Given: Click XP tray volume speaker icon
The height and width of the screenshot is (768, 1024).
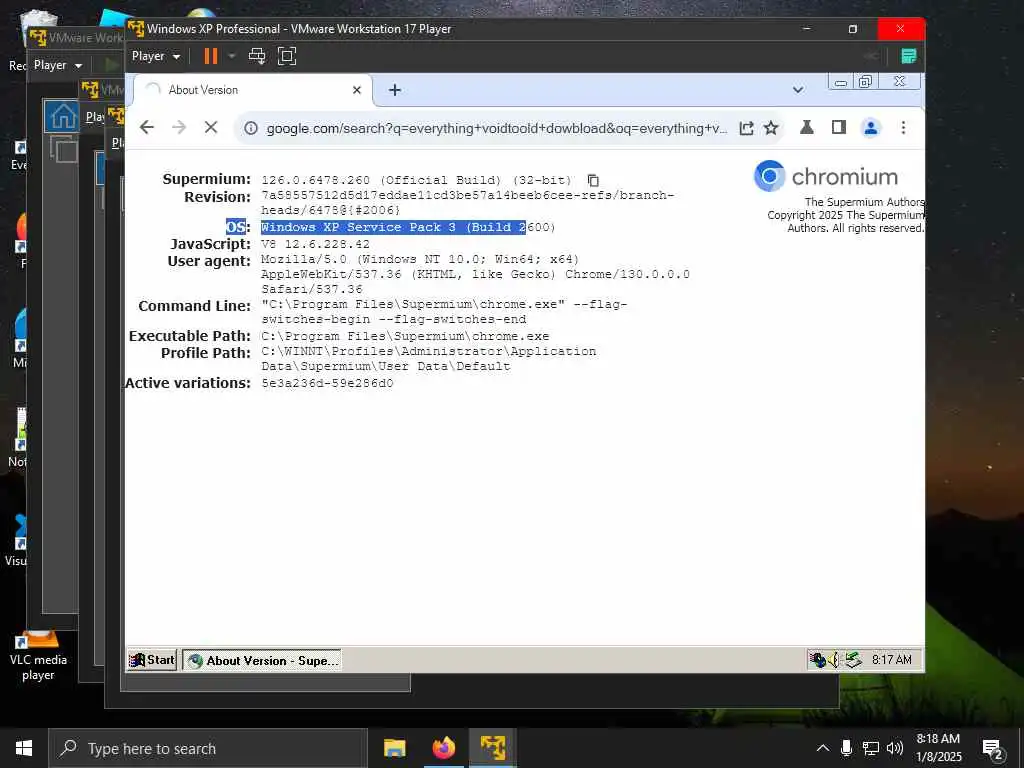Looking at the screenshot, I should point(834,660).
